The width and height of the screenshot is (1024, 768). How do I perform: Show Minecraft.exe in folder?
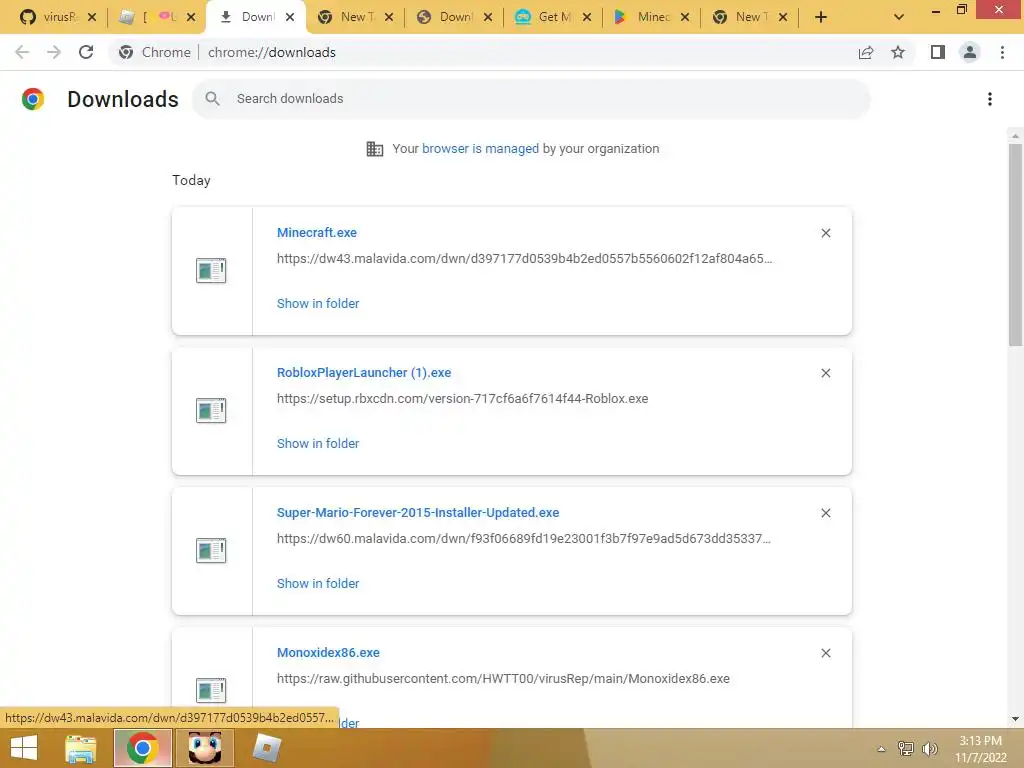coord(318,304)
